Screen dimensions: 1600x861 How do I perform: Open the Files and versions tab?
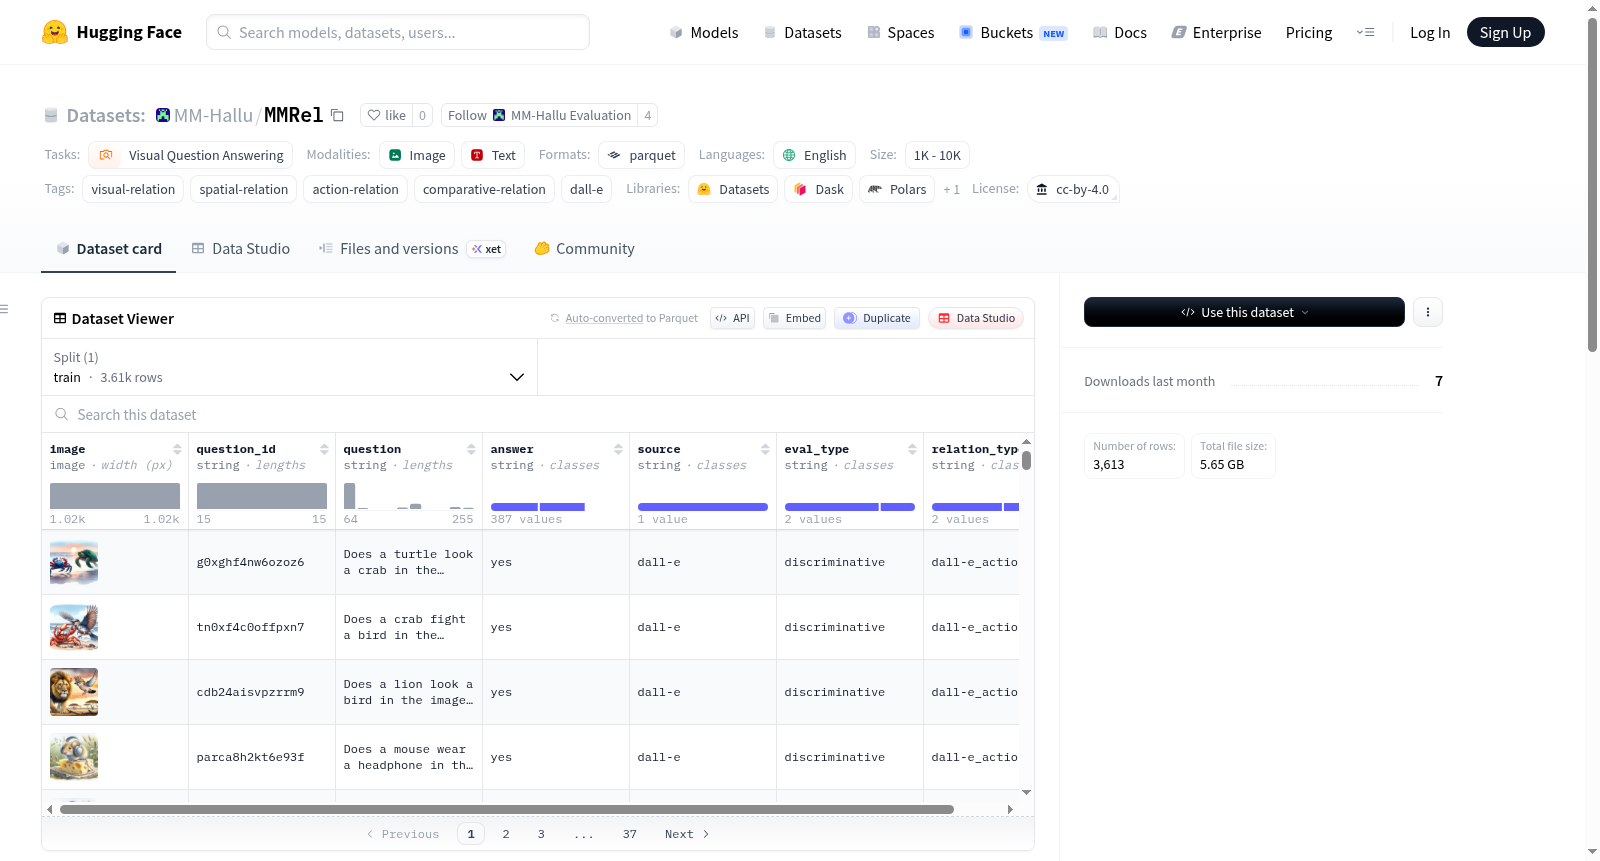pyautogui.click(x=412, y=249)
